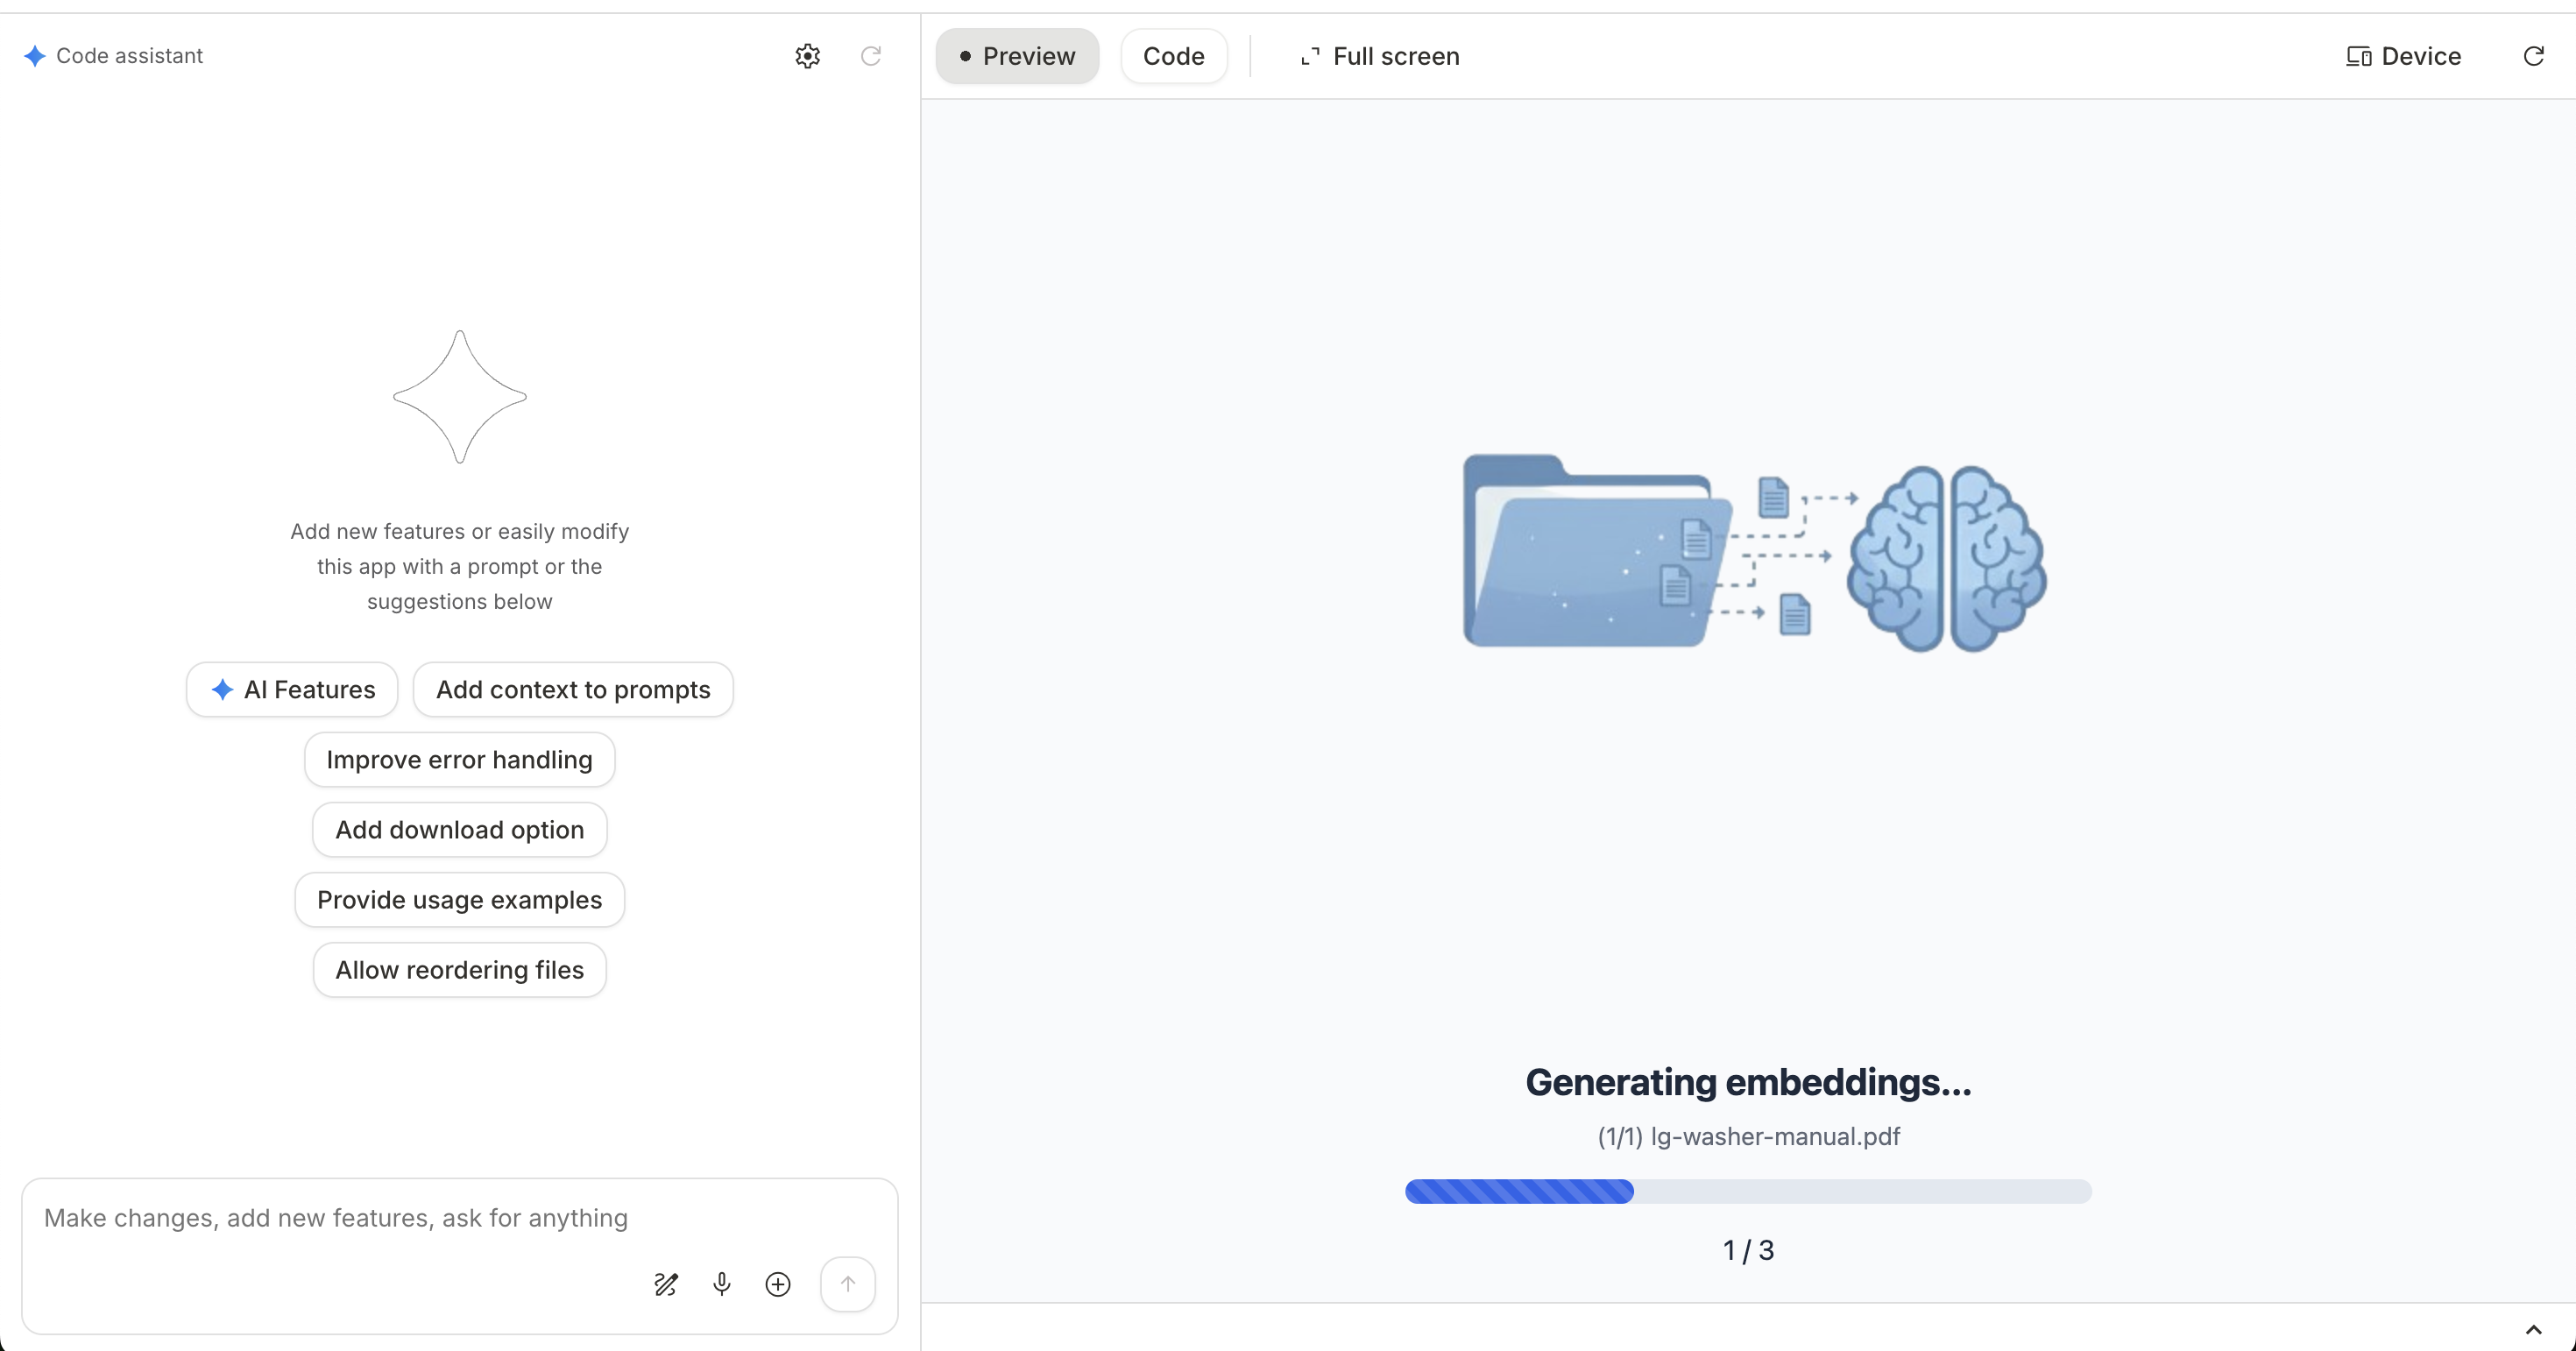Activate the microphone for voice input
The width and height of the screenshot is (2576, 1351).
pyautogui.click(x=722, y=1284)
